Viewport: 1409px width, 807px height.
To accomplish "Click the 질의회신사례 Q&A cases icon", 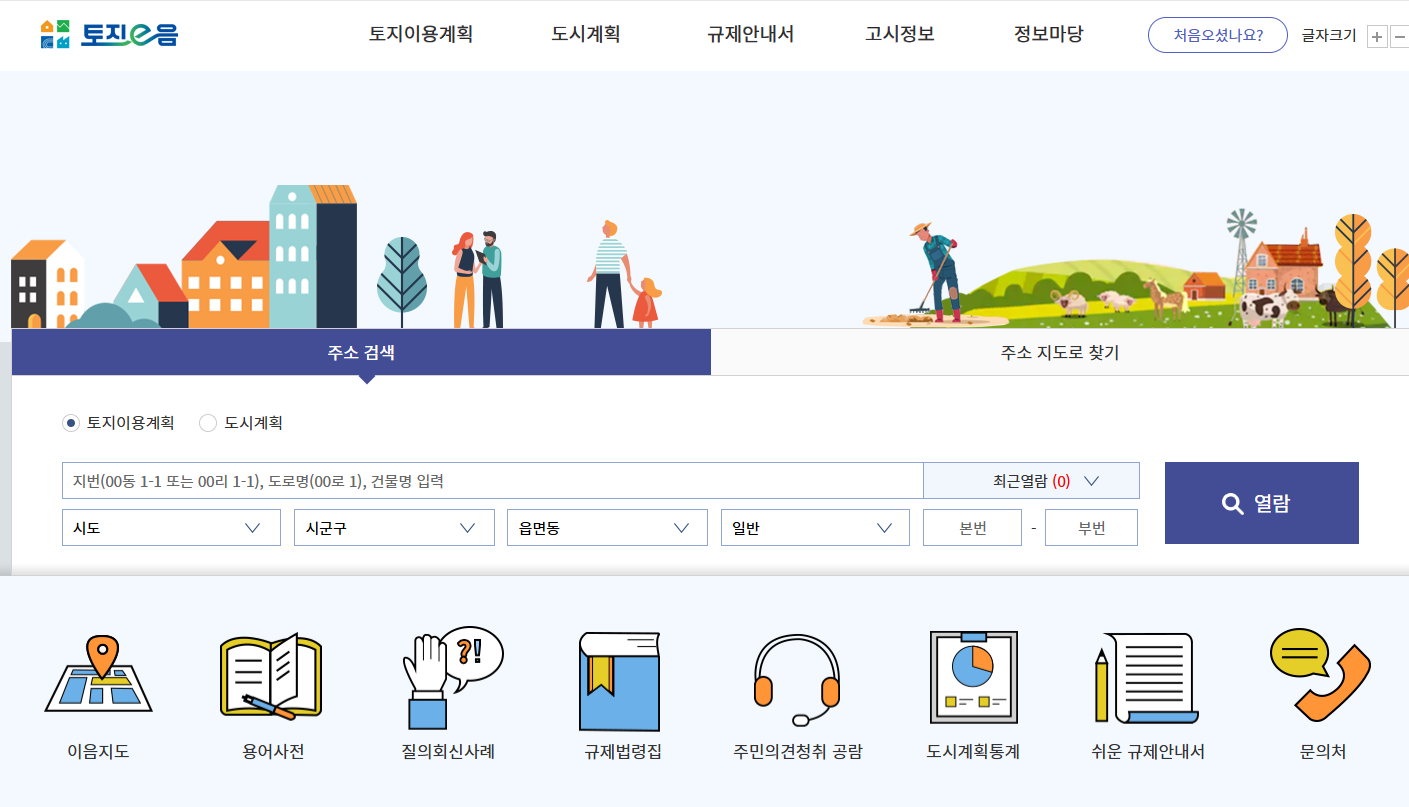I will click(x=447, y=677).
